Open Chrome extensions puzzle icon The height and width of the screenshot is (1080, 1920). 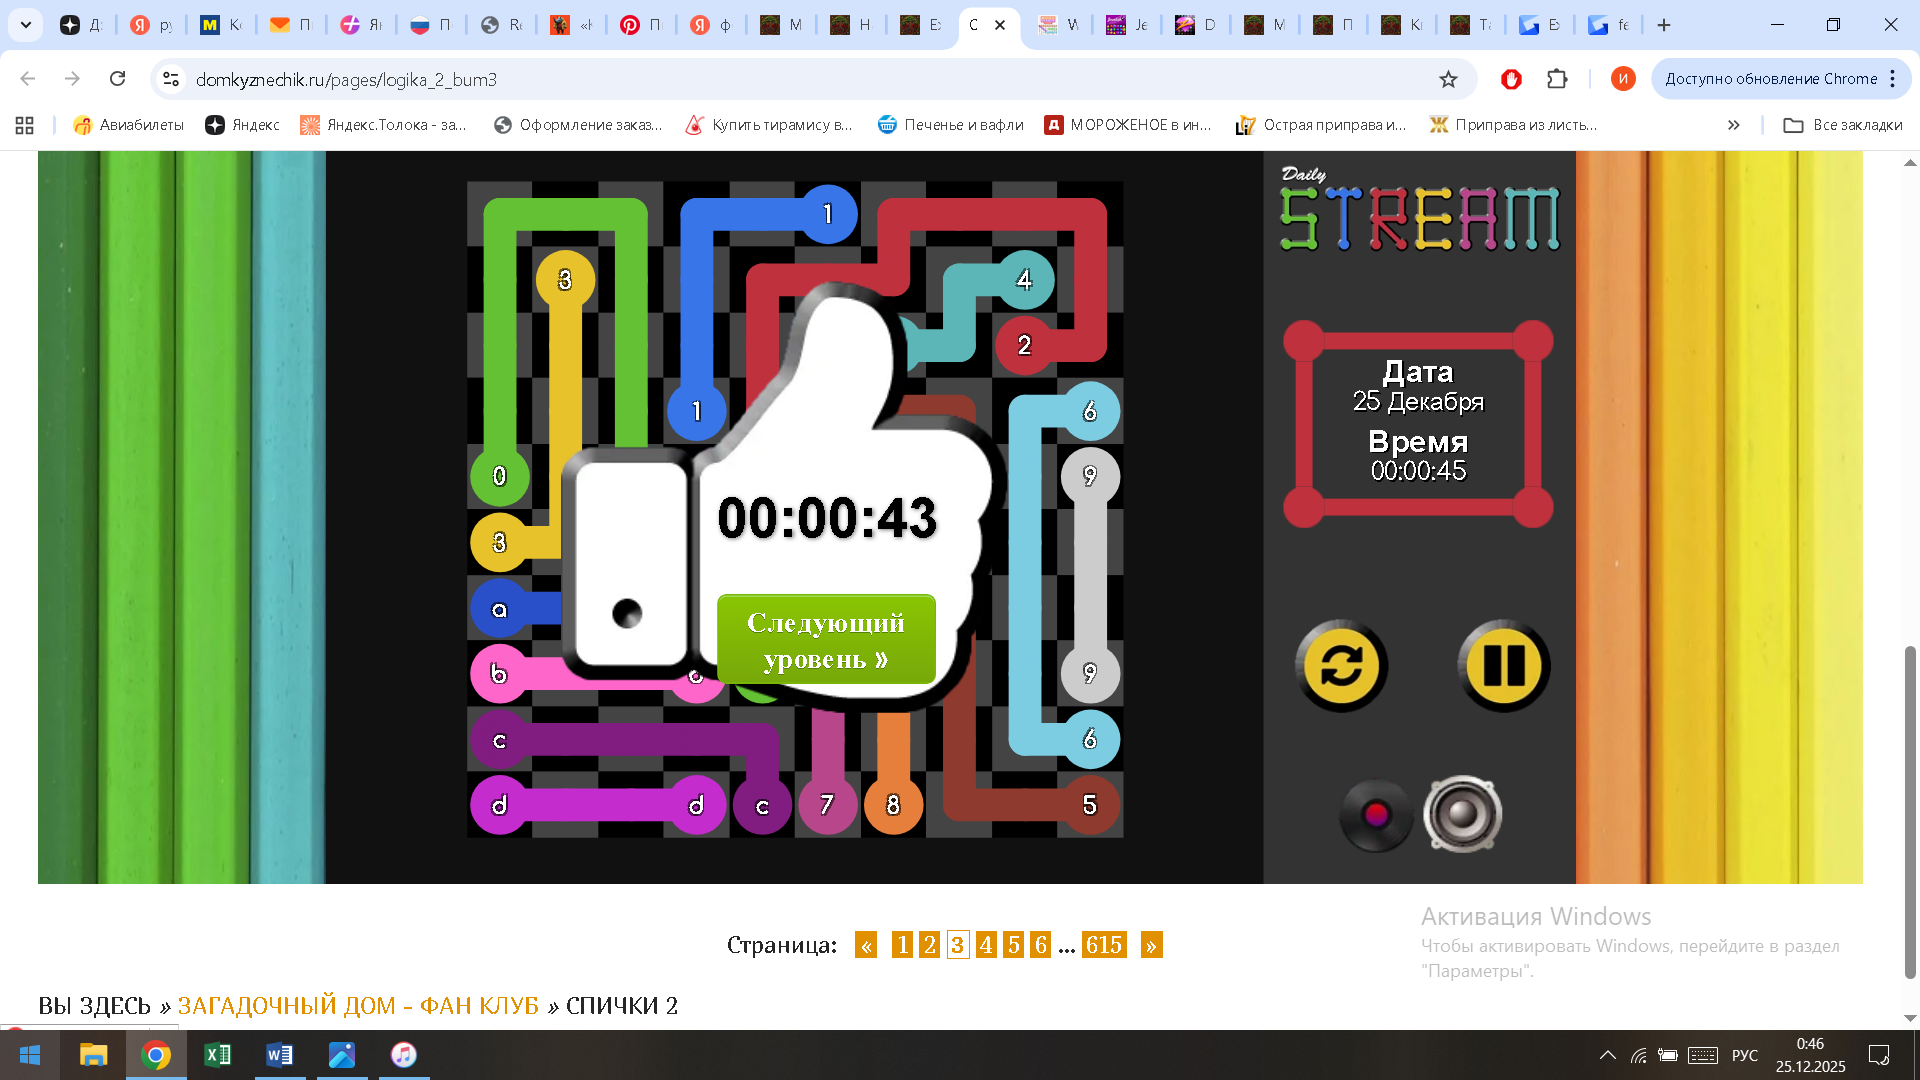click(x=1557, y=79)
